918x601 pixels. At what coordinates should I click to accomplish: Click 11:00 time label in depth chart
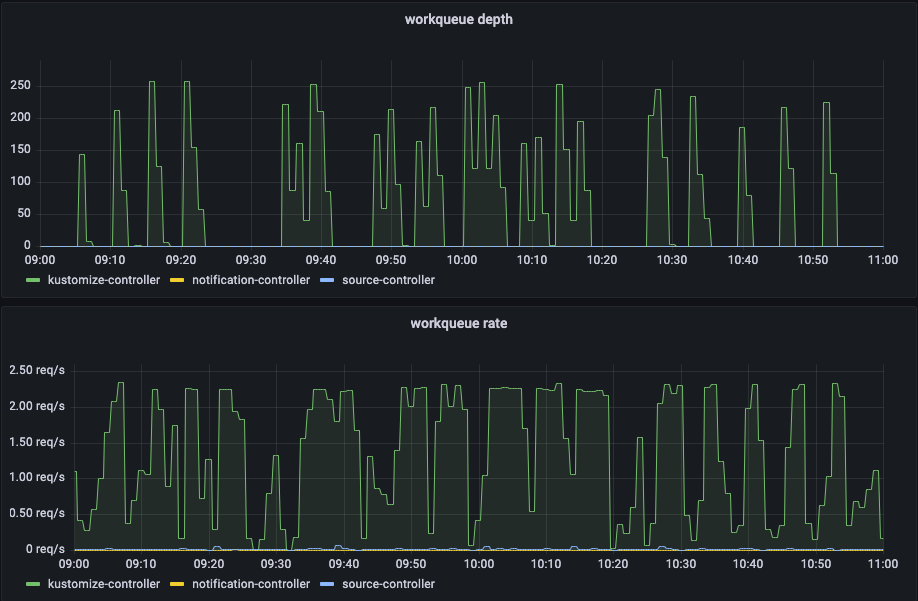coord(883,260)
